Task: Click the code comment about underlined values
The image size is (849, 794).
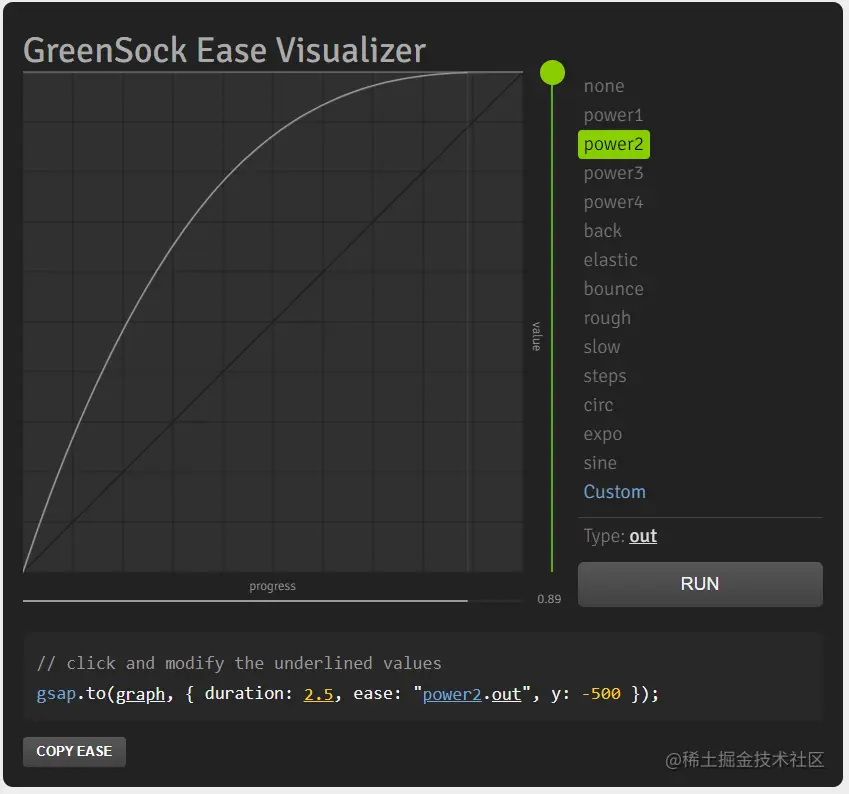Action: 239,663
